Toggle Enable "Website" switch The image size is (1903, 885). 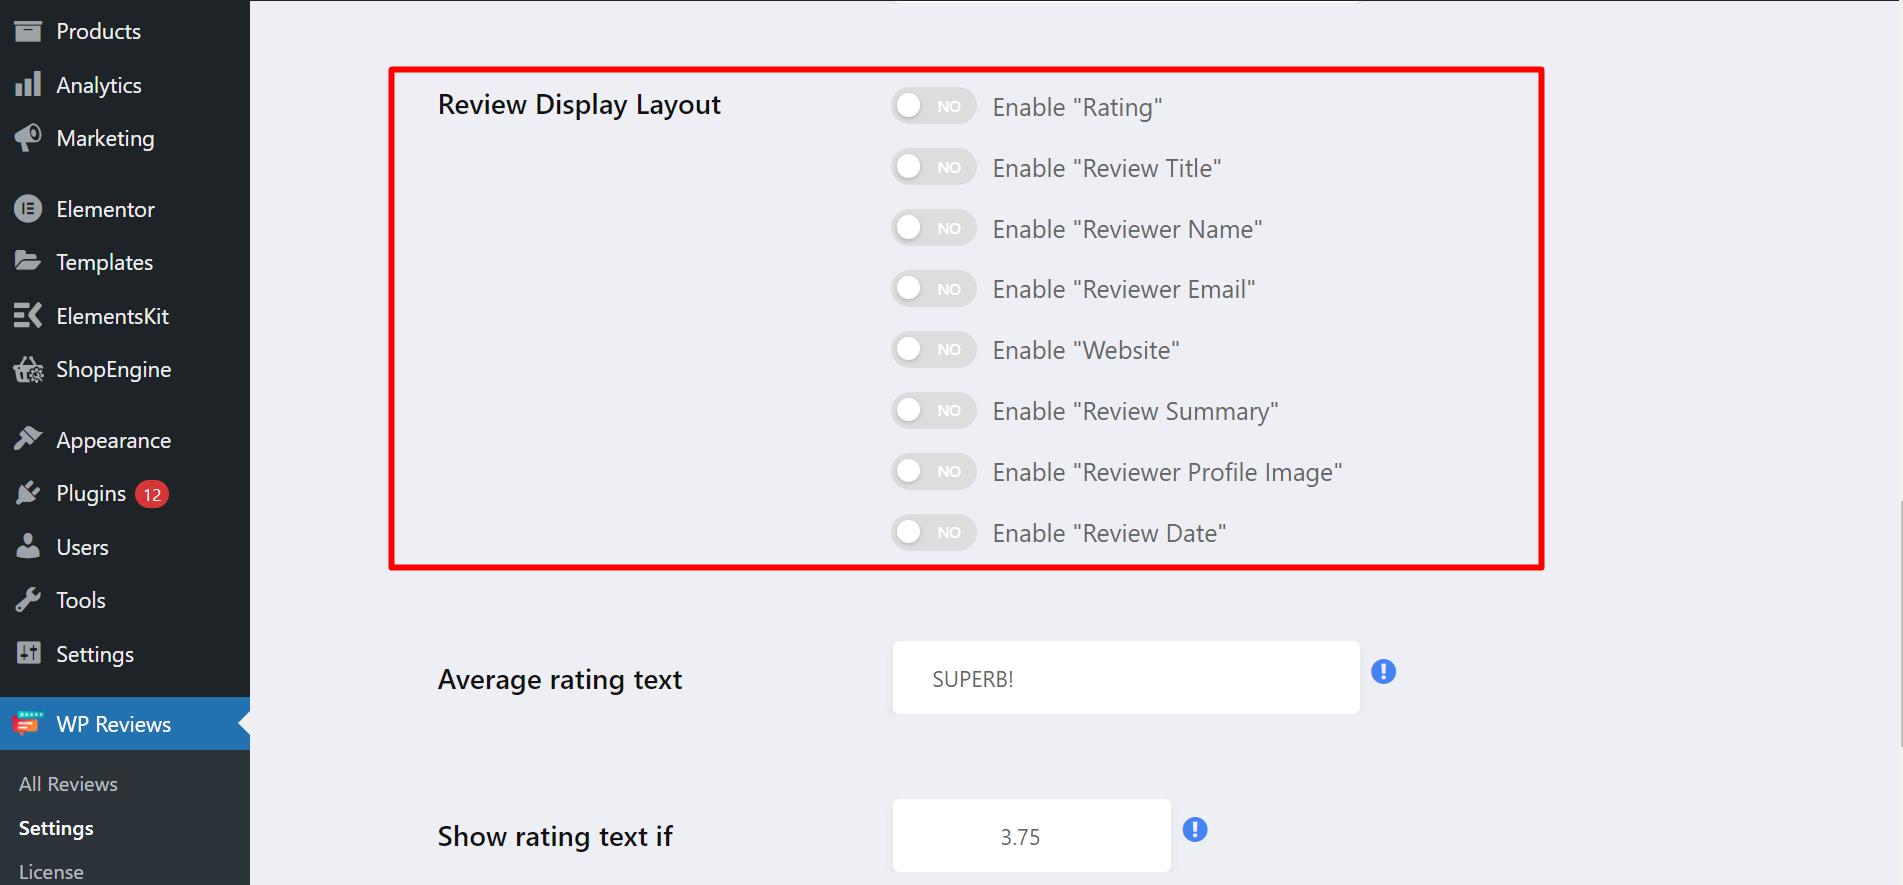(934, 349)
